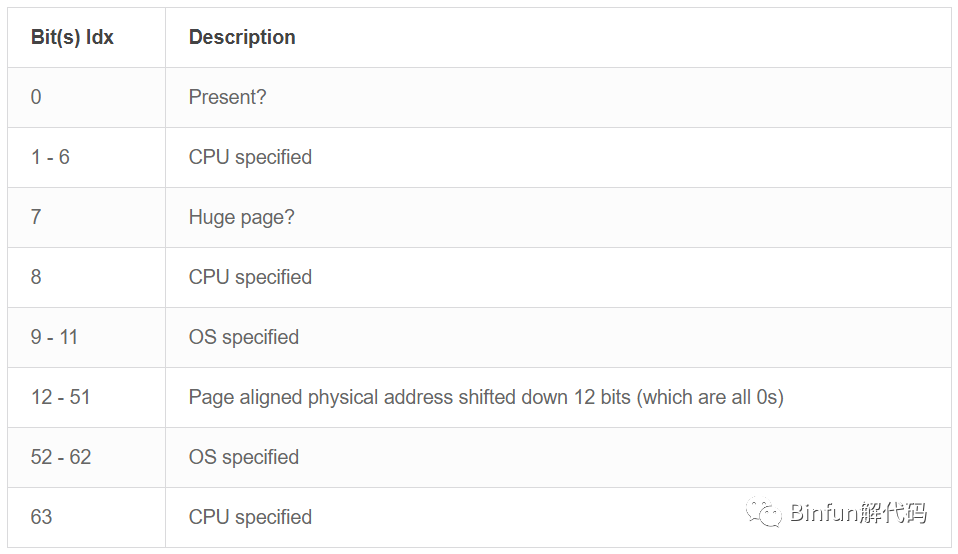Click the "Huge page?" description cell
Viewport: 958px width, 554px height.
coord(242,217)
